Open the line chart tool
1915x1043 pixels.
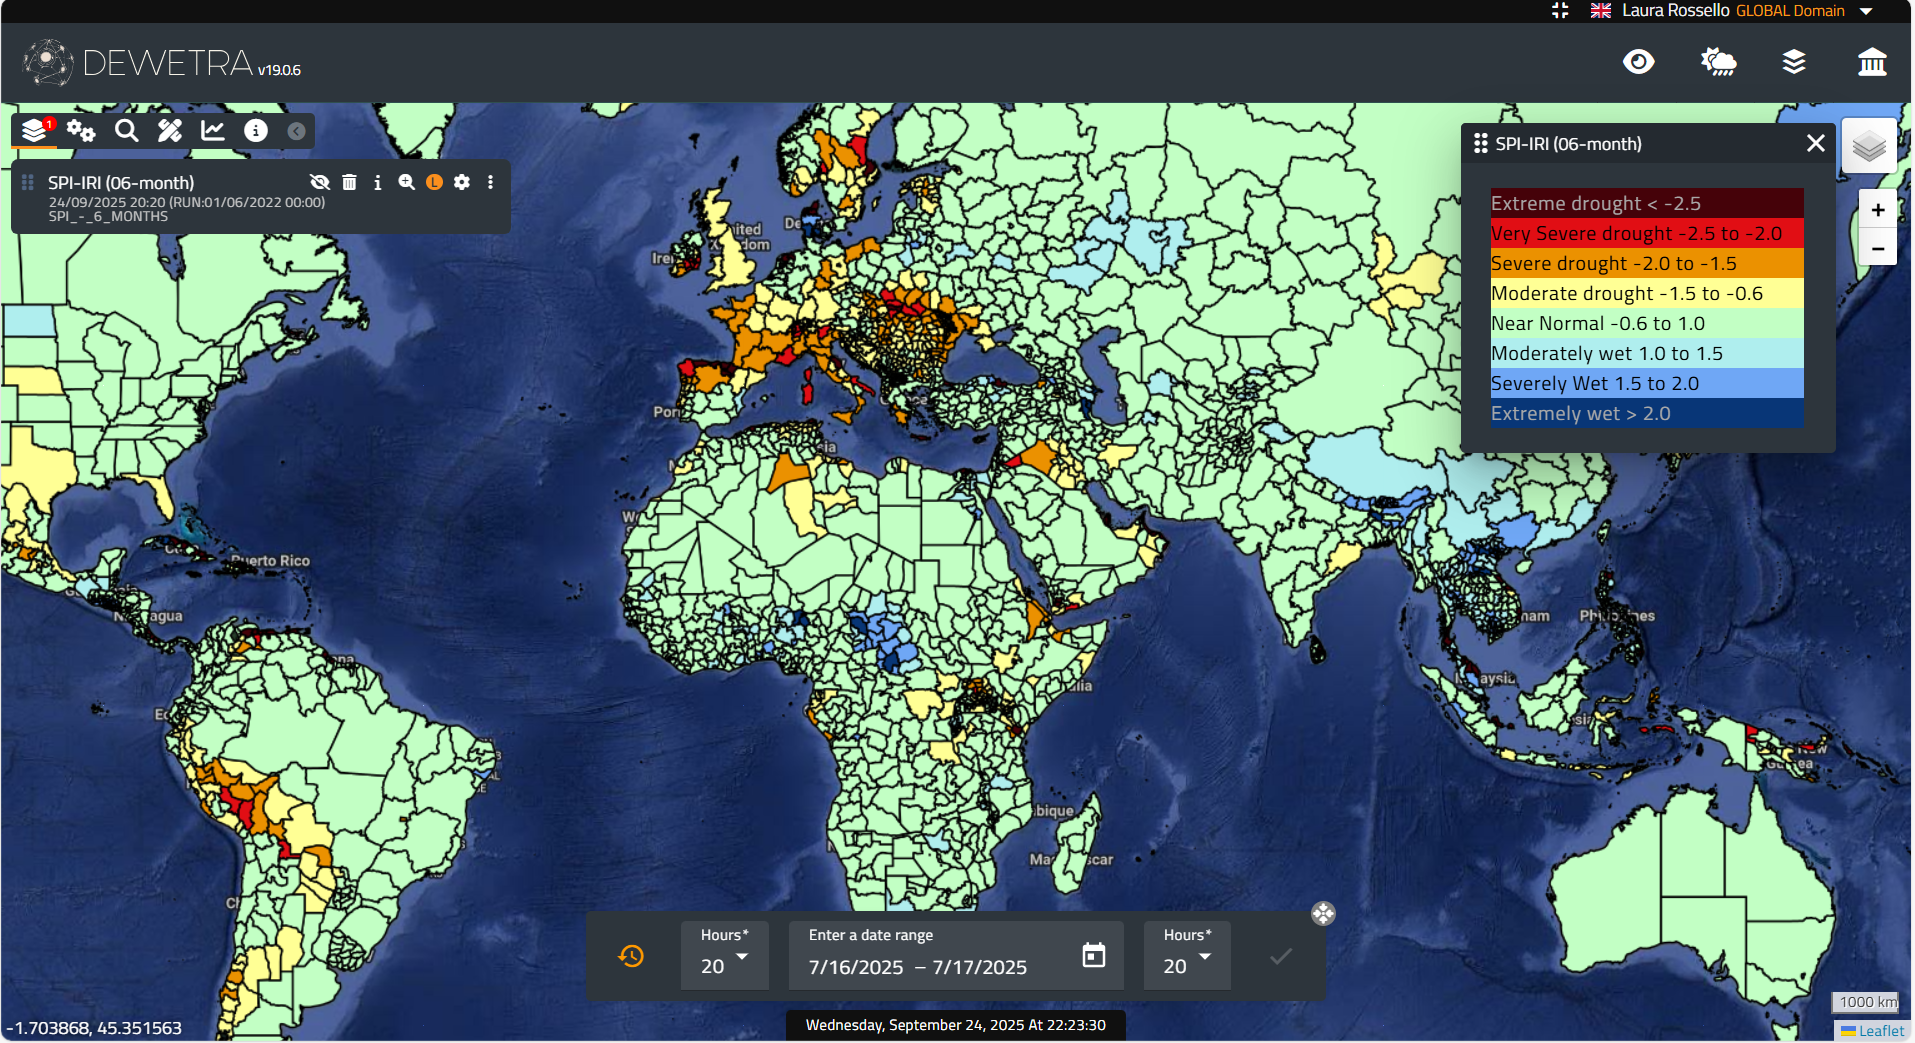click(213, 131)
